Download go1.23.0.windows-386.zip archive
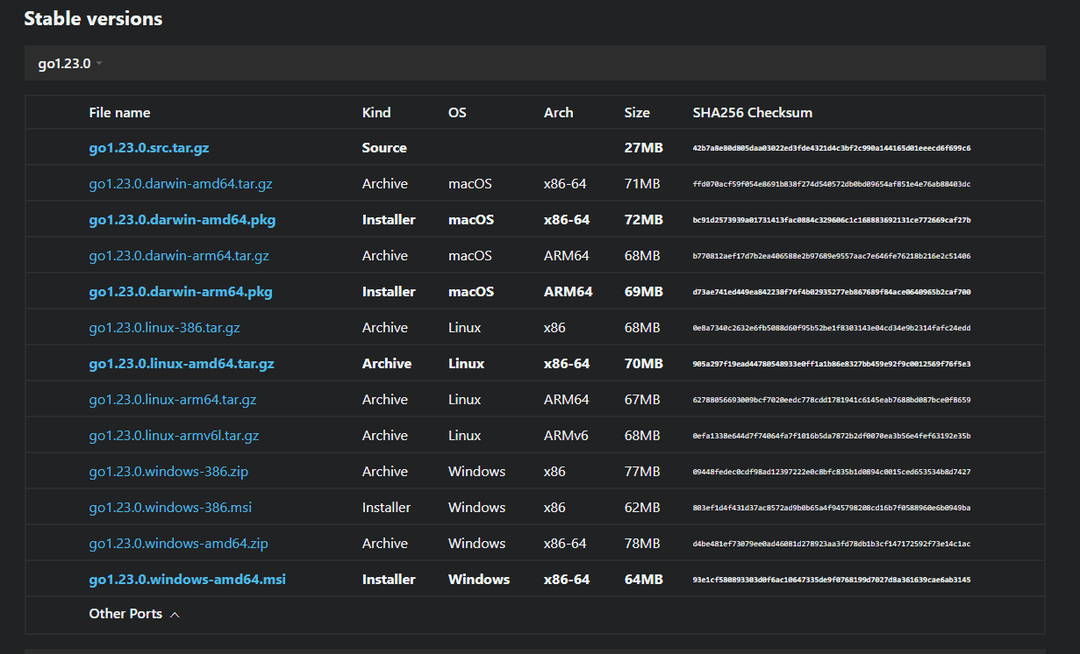Viewport: 1080px width, 654px height. tap(167, 472)
